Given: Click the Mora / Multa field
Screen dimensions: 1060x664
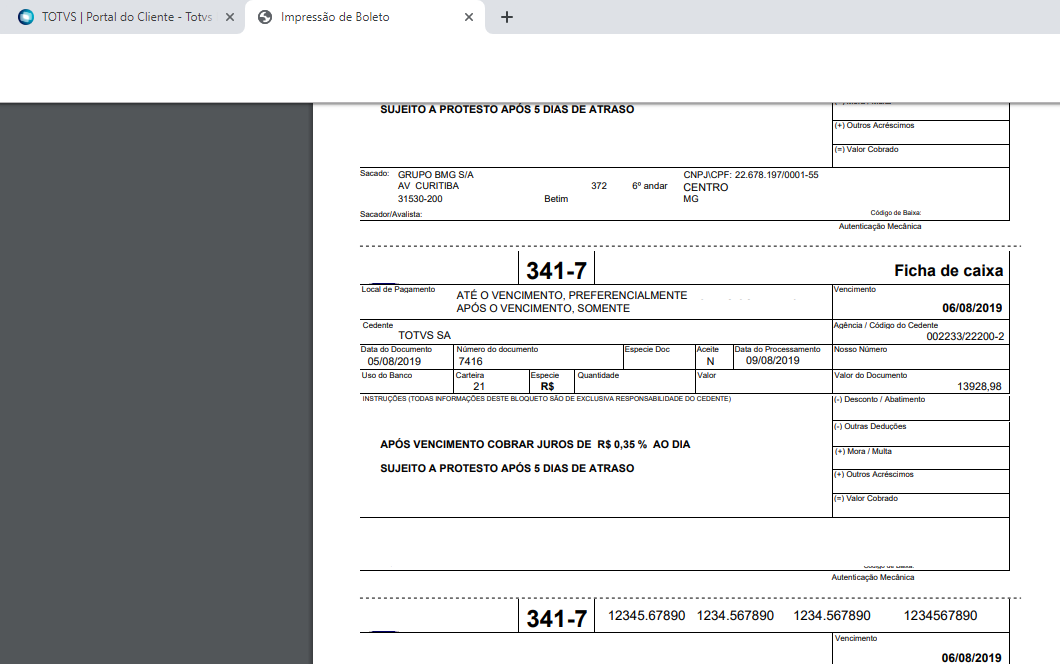Looking at the screenshot, I should pyautogui.click(x=921, y=458).
